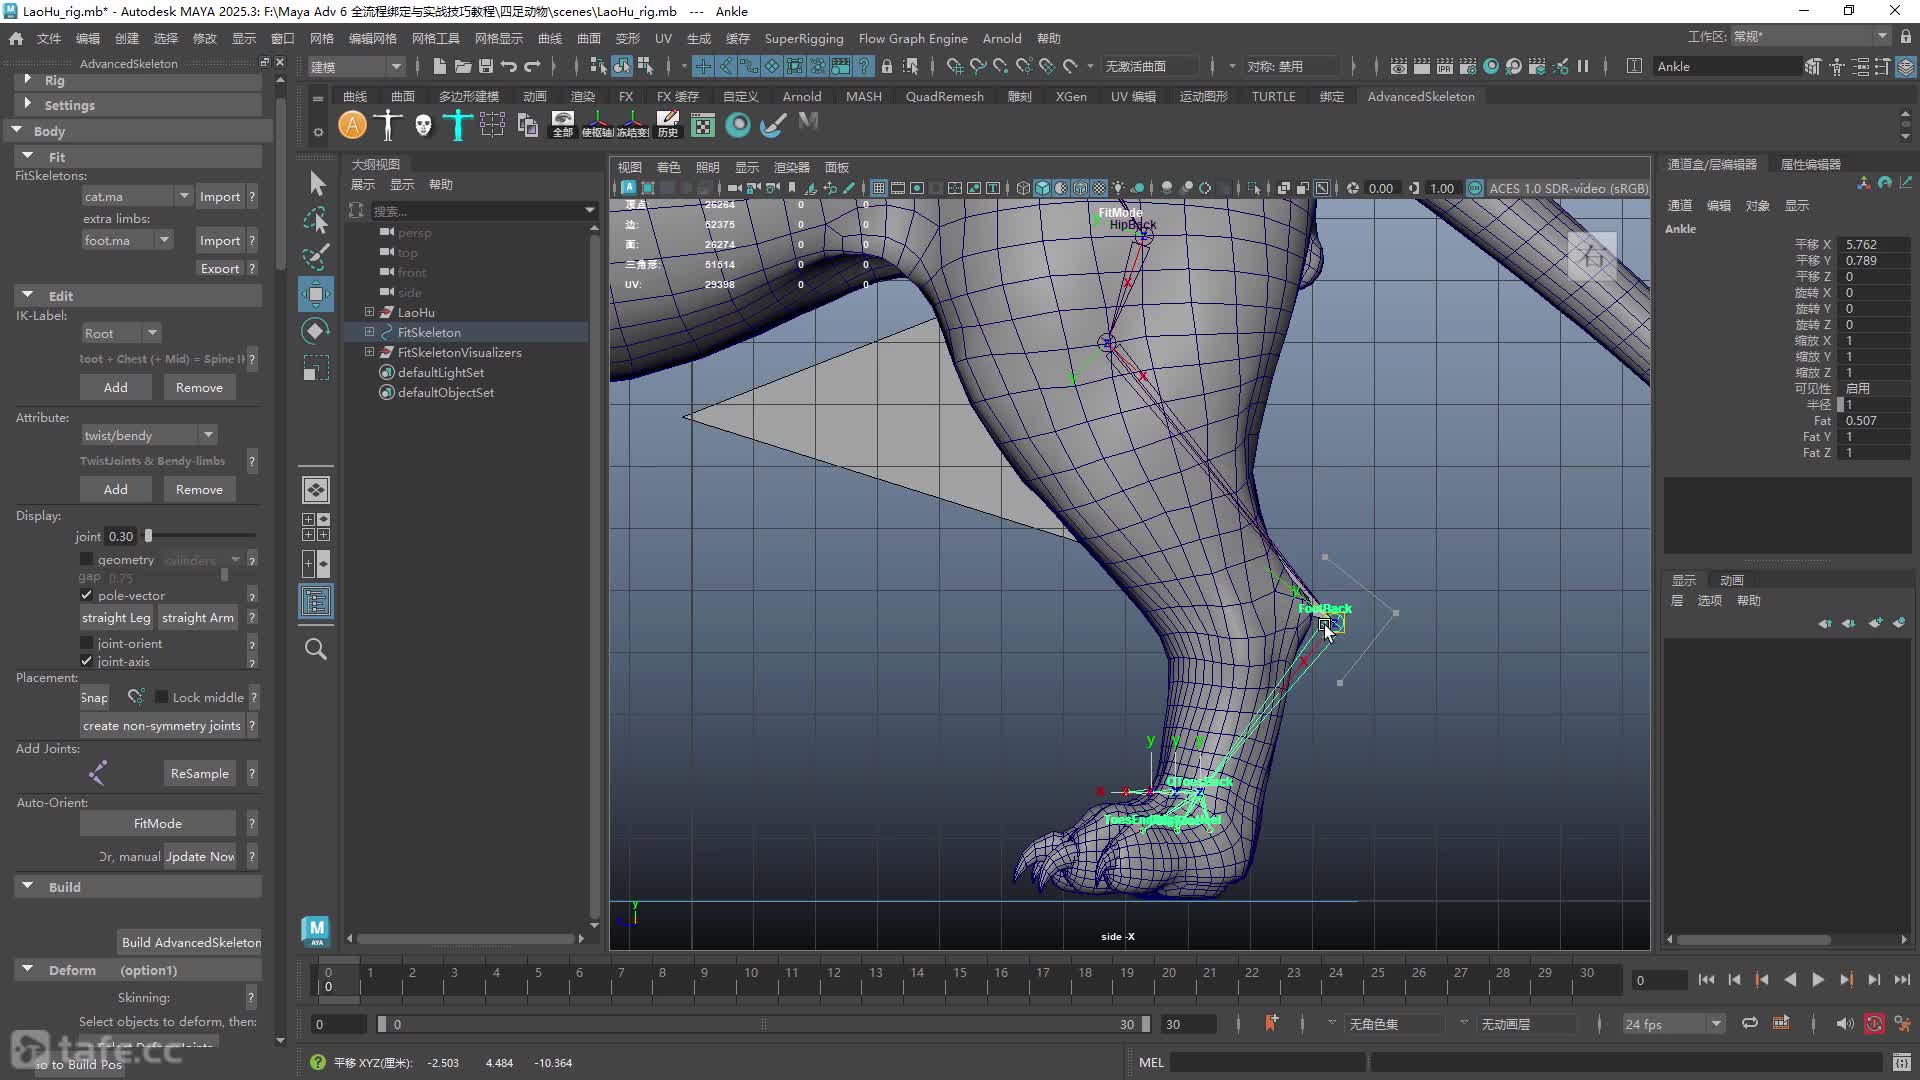
Task: Open the 24 fps frame rate dropdown
Action: [x=1673, y=1024]
